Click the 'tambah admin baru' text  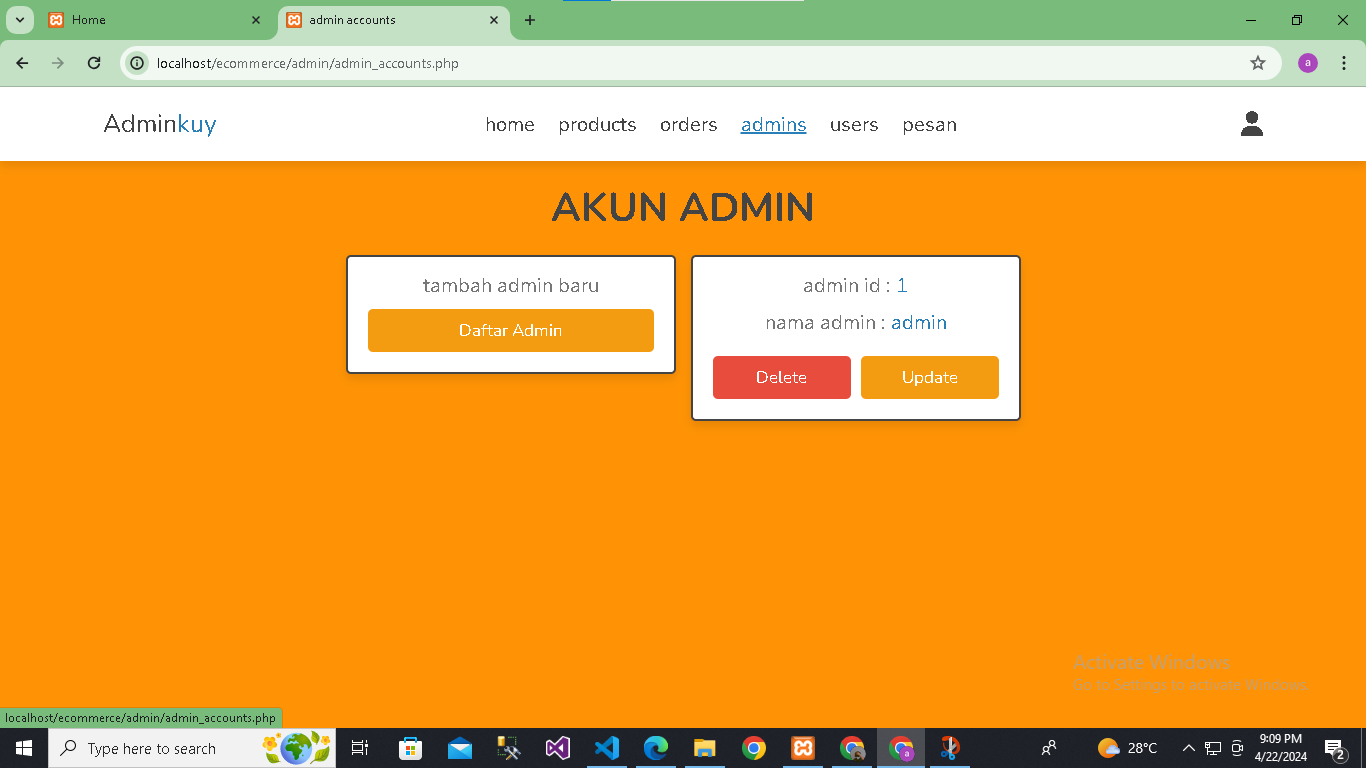[x=511, y=285]
